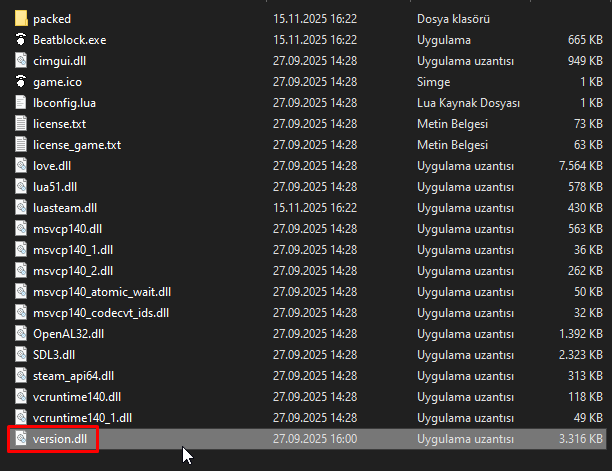Click the 7.564 KB size of love.dll
Screen dimensions: 612x471
coord(581,166)
